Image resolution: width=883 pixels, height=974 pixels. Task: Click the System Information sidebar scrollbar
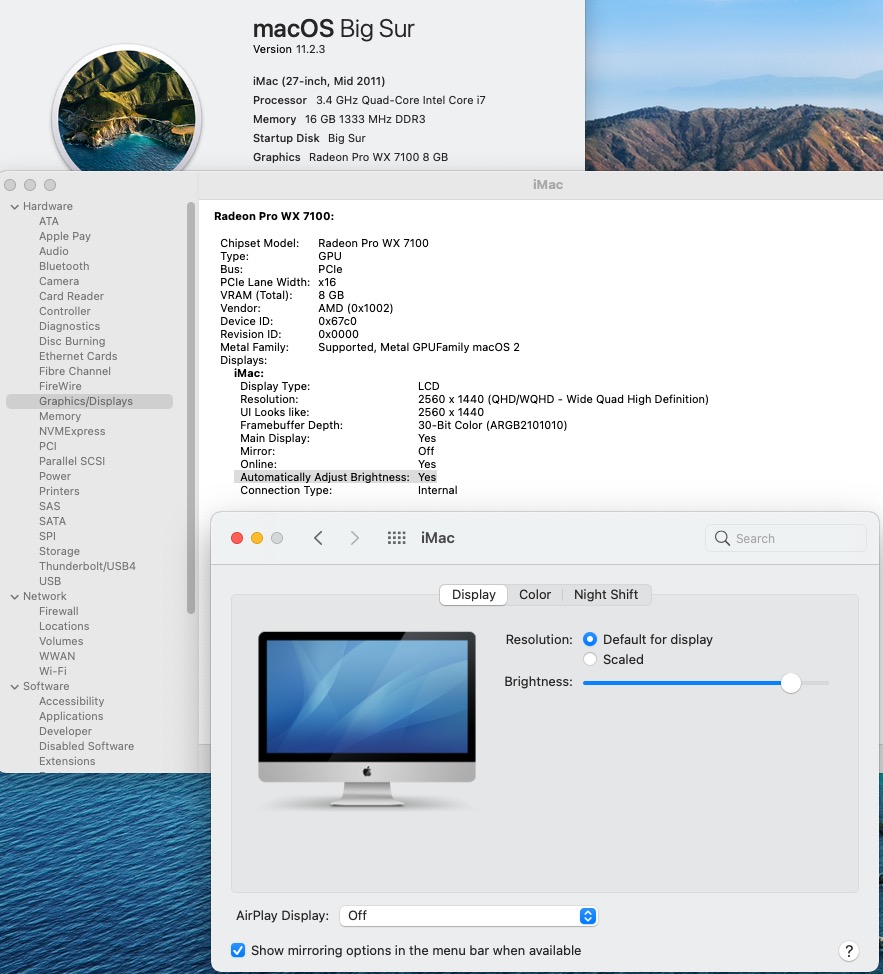pos(191,407)
